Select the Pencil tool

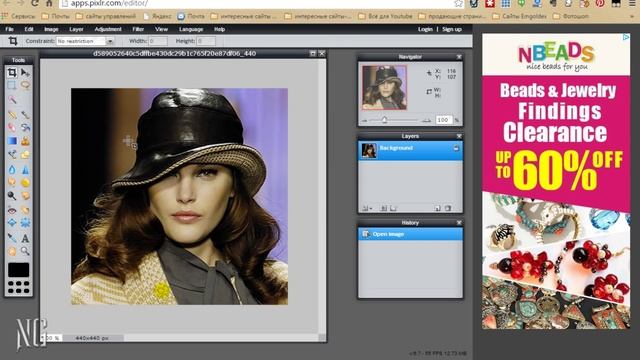click(x=12, y=115)
